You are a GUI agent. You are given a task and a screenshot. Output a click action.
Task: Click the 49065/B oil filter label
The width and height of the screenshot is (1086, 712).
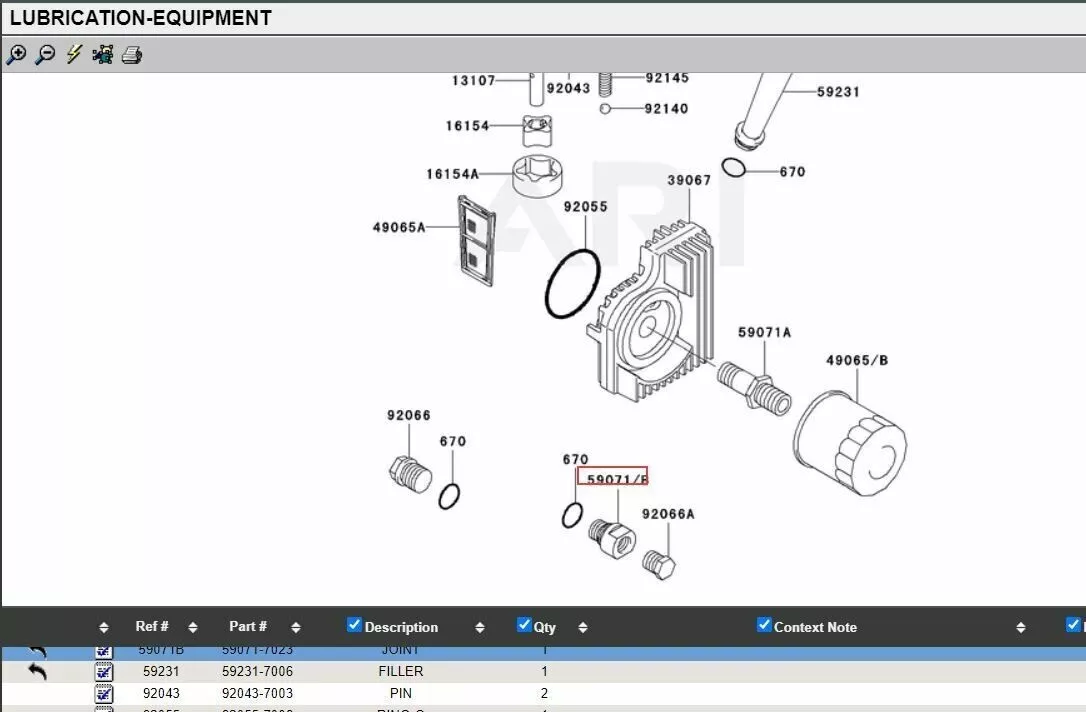pyautogui.click(x=857, y=360)
